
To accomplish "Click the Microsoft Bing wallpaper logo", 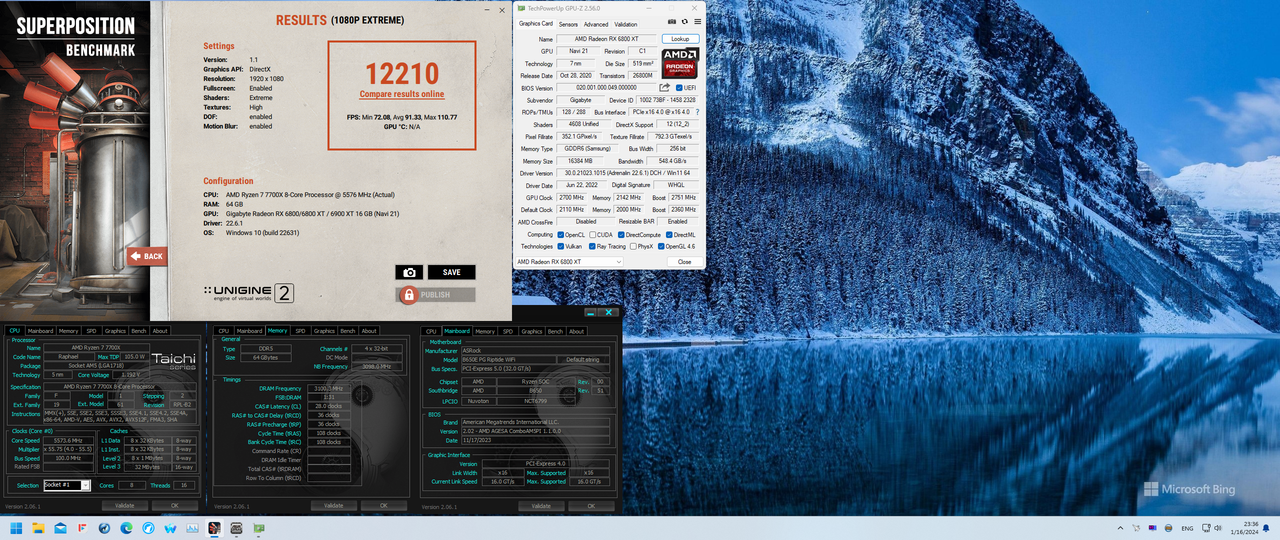I will pos(1189,489).
